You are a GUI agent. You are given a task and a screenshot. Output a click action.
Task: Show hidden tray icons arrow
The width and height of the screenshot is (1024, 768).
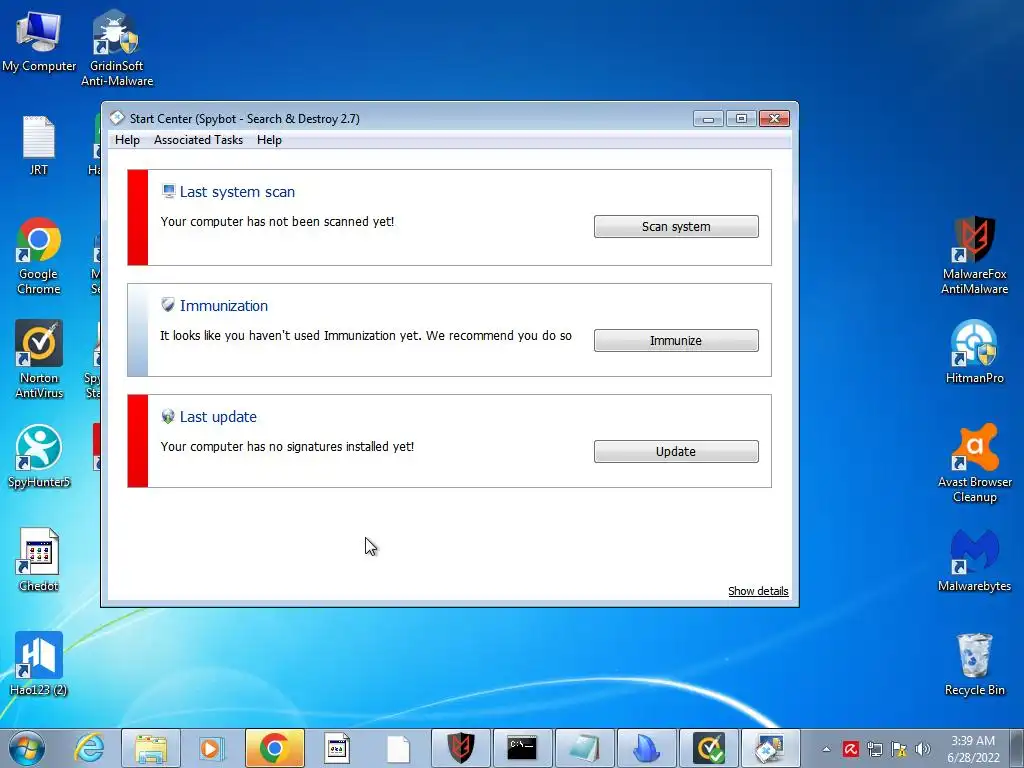tap(826, 749)
